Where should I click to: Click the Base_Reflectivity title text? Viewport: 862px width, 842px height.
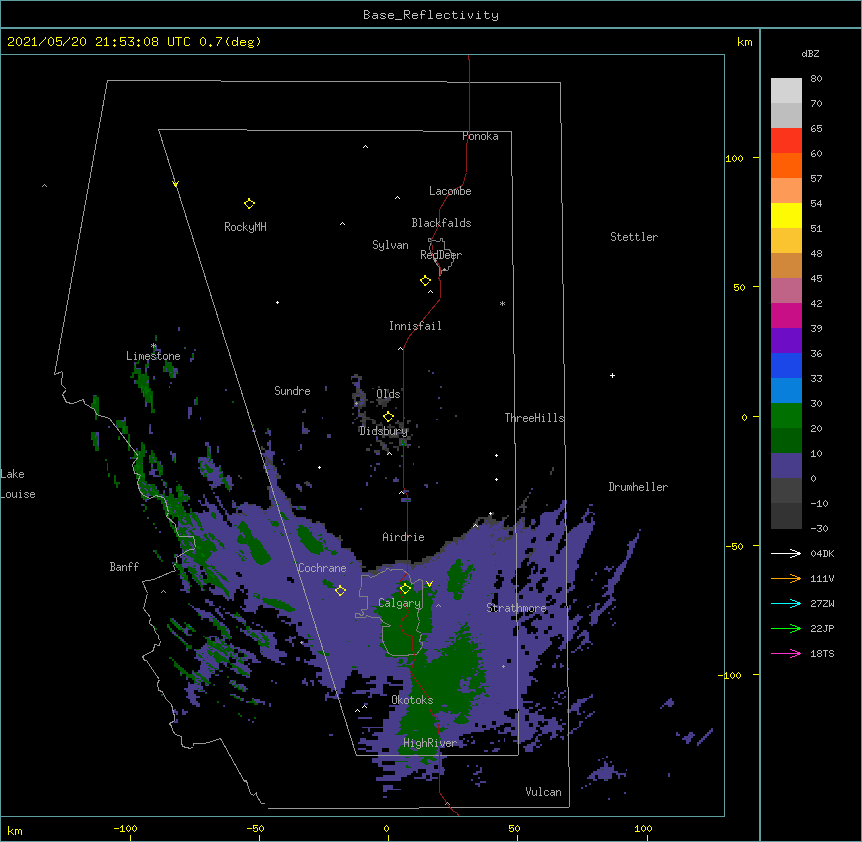click(431, 15)
